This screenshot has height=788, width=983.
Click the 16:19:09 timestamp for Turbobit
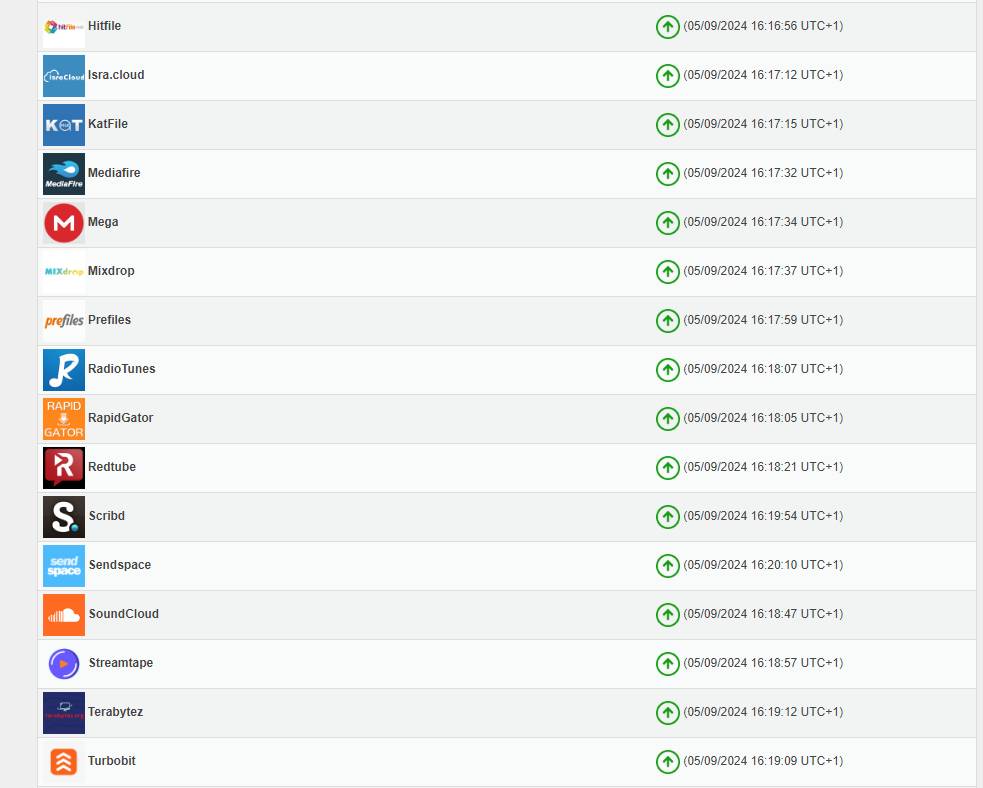(x=763, y=760)
